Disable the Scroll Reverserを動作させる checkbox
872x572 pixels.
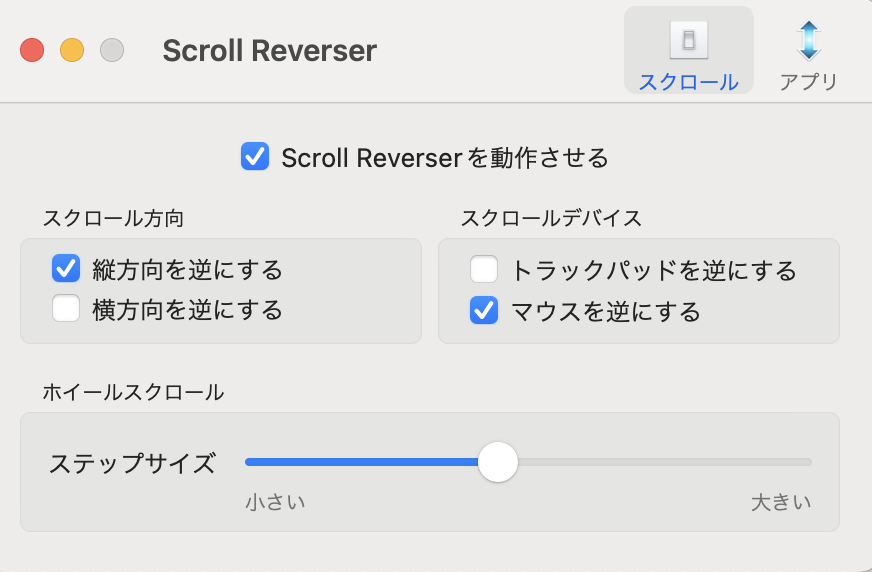pyautogui.click(x=255, y=157)
